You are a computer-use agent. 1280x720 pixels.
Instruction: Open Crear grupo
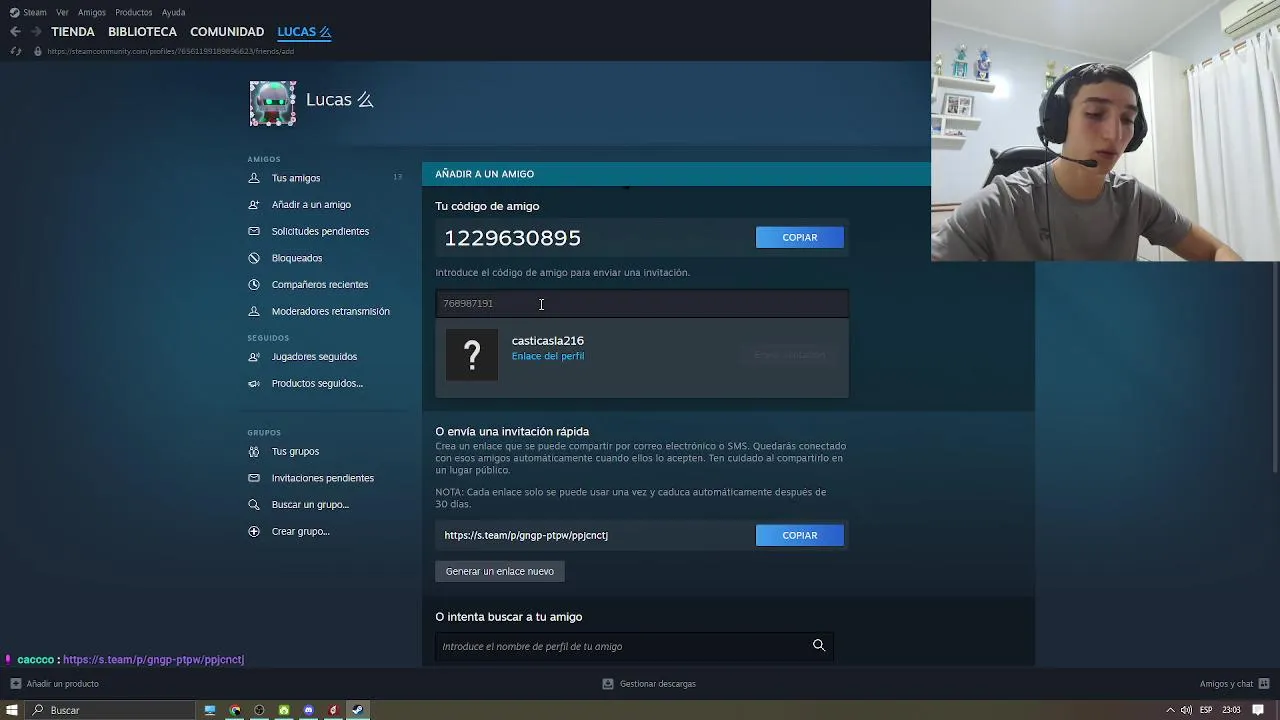pyautogui.click(x=300, y=531)
